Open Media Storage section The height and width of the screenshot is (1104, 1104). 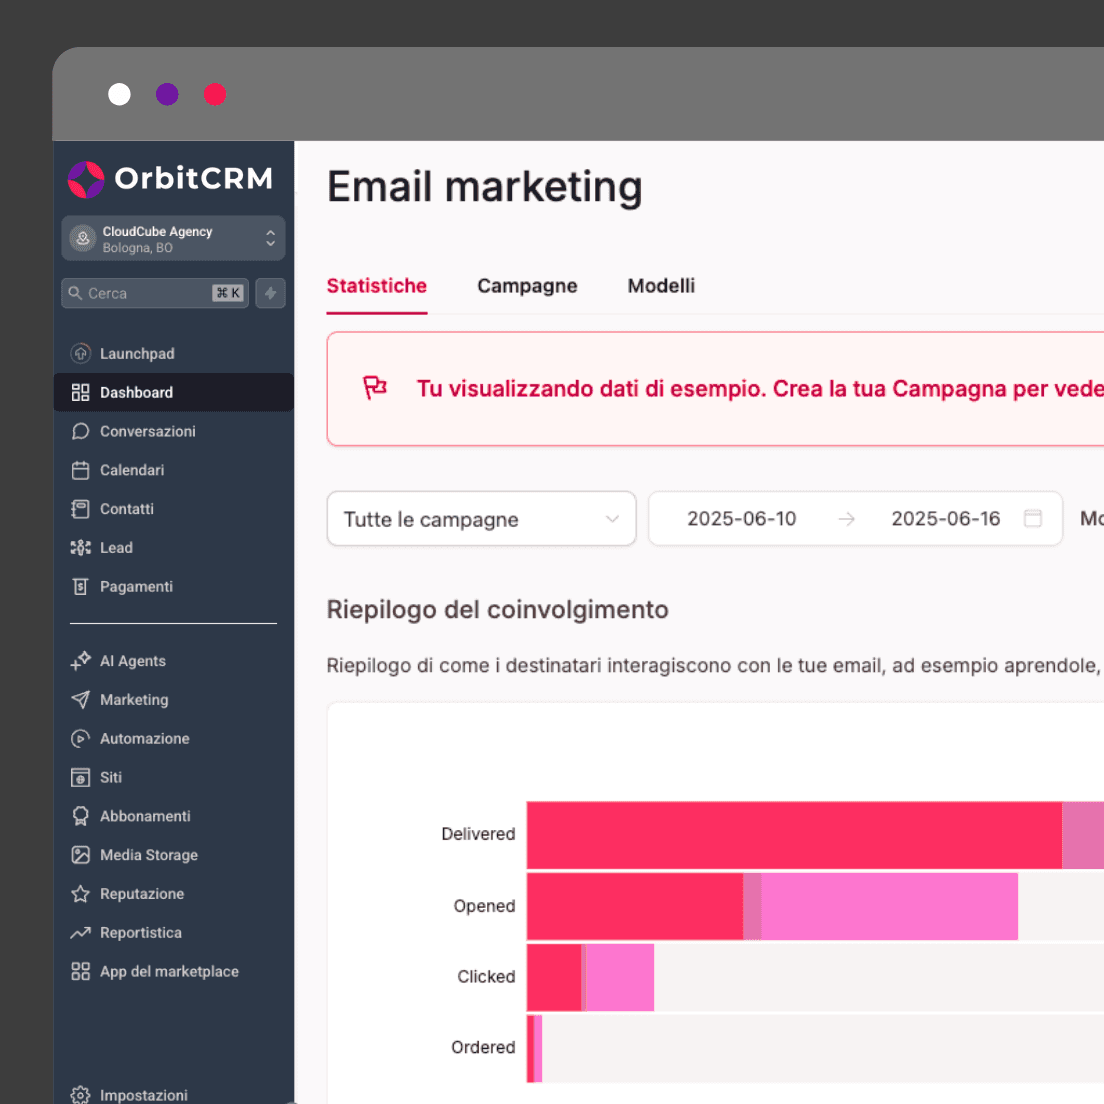click(x=174, y=855)
